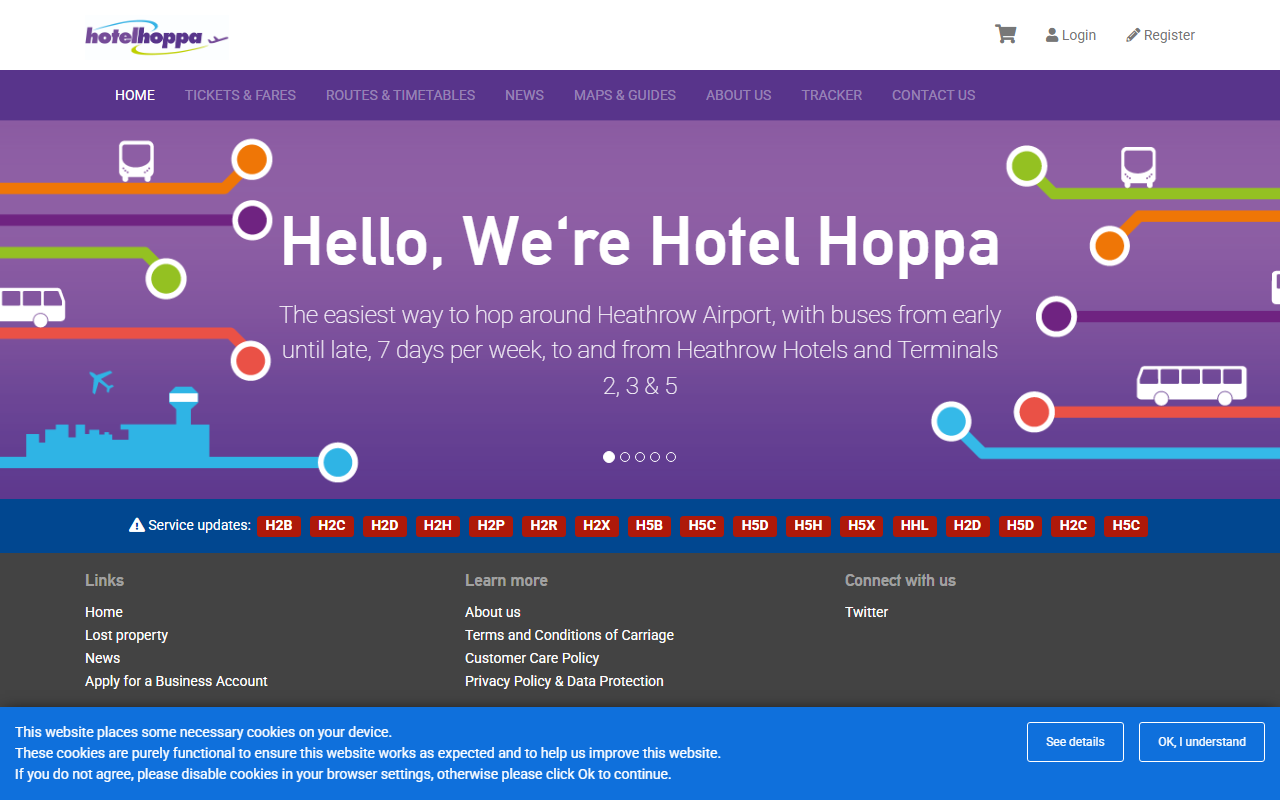Select the first carousel slide dot
This screenshot has width=1280, height=800.
pos(609,457)
